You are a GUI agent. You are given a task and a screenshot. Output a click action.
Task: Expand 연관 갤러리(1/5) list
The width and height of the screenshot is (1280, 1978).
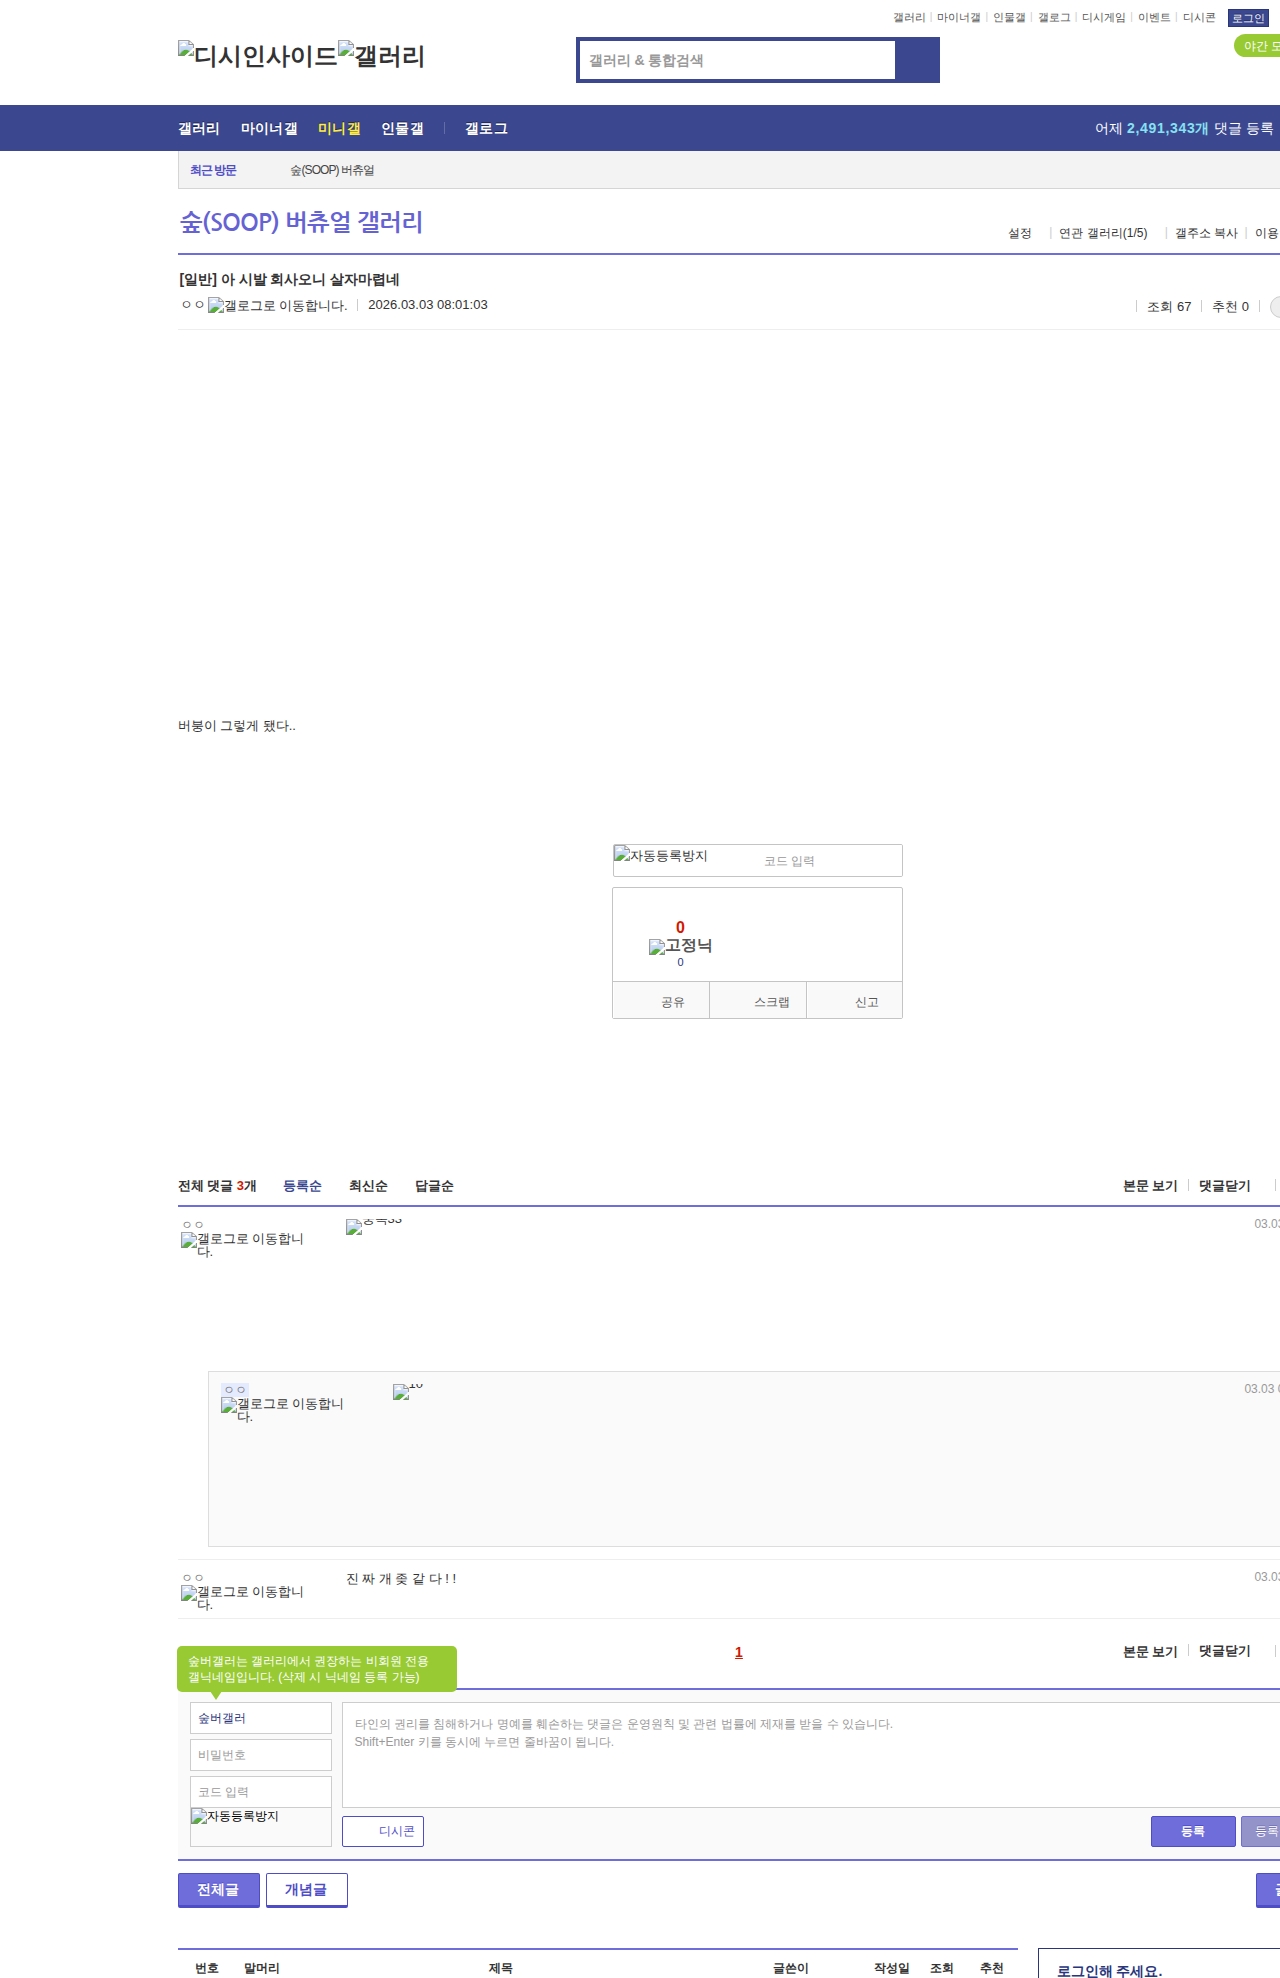1103,233
